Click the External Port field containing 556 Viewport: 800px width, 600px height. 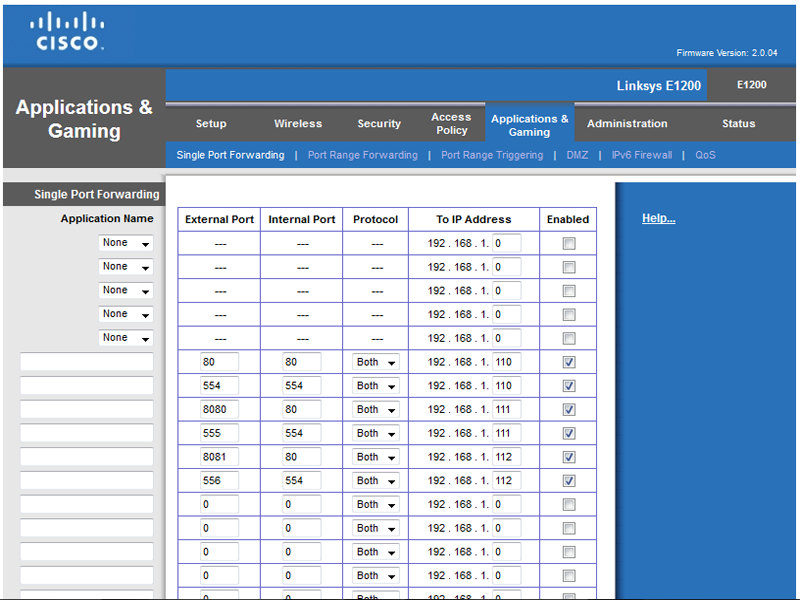pyautogui.click(x=219, y=481)
